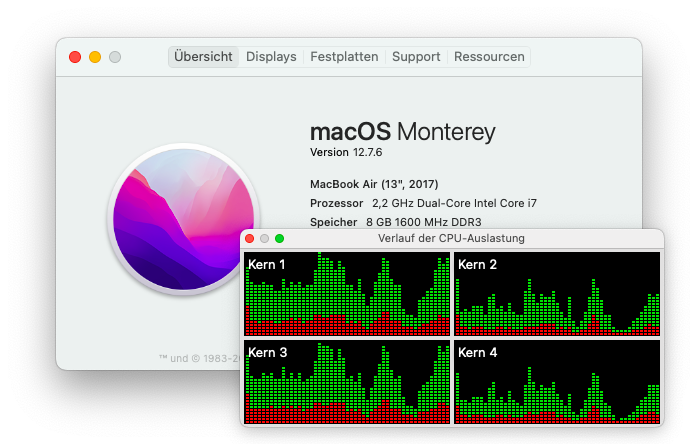The image size is (698, 444).
Task: Click the MacBook Air (13", 2017) model text
Action: click(x=374, y=184)
